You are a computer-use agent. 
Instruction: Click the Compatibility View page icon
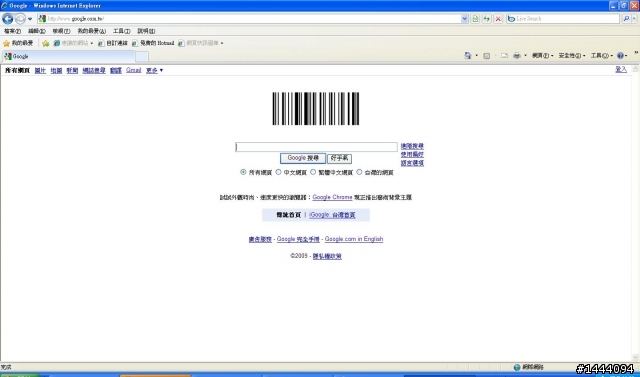pos(475,18)
